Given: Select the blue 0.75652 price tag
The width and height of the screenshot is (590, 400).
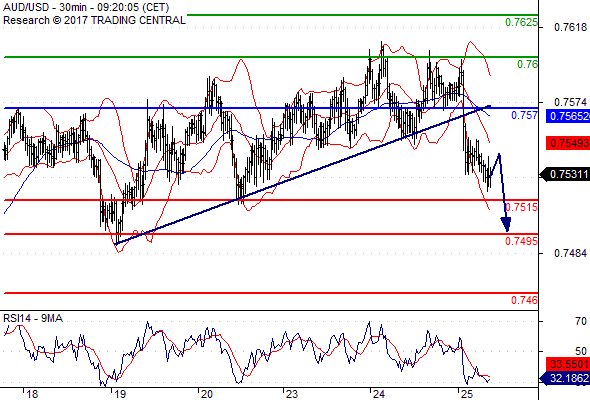Looking at the screenshot, I should pos(568,116).
